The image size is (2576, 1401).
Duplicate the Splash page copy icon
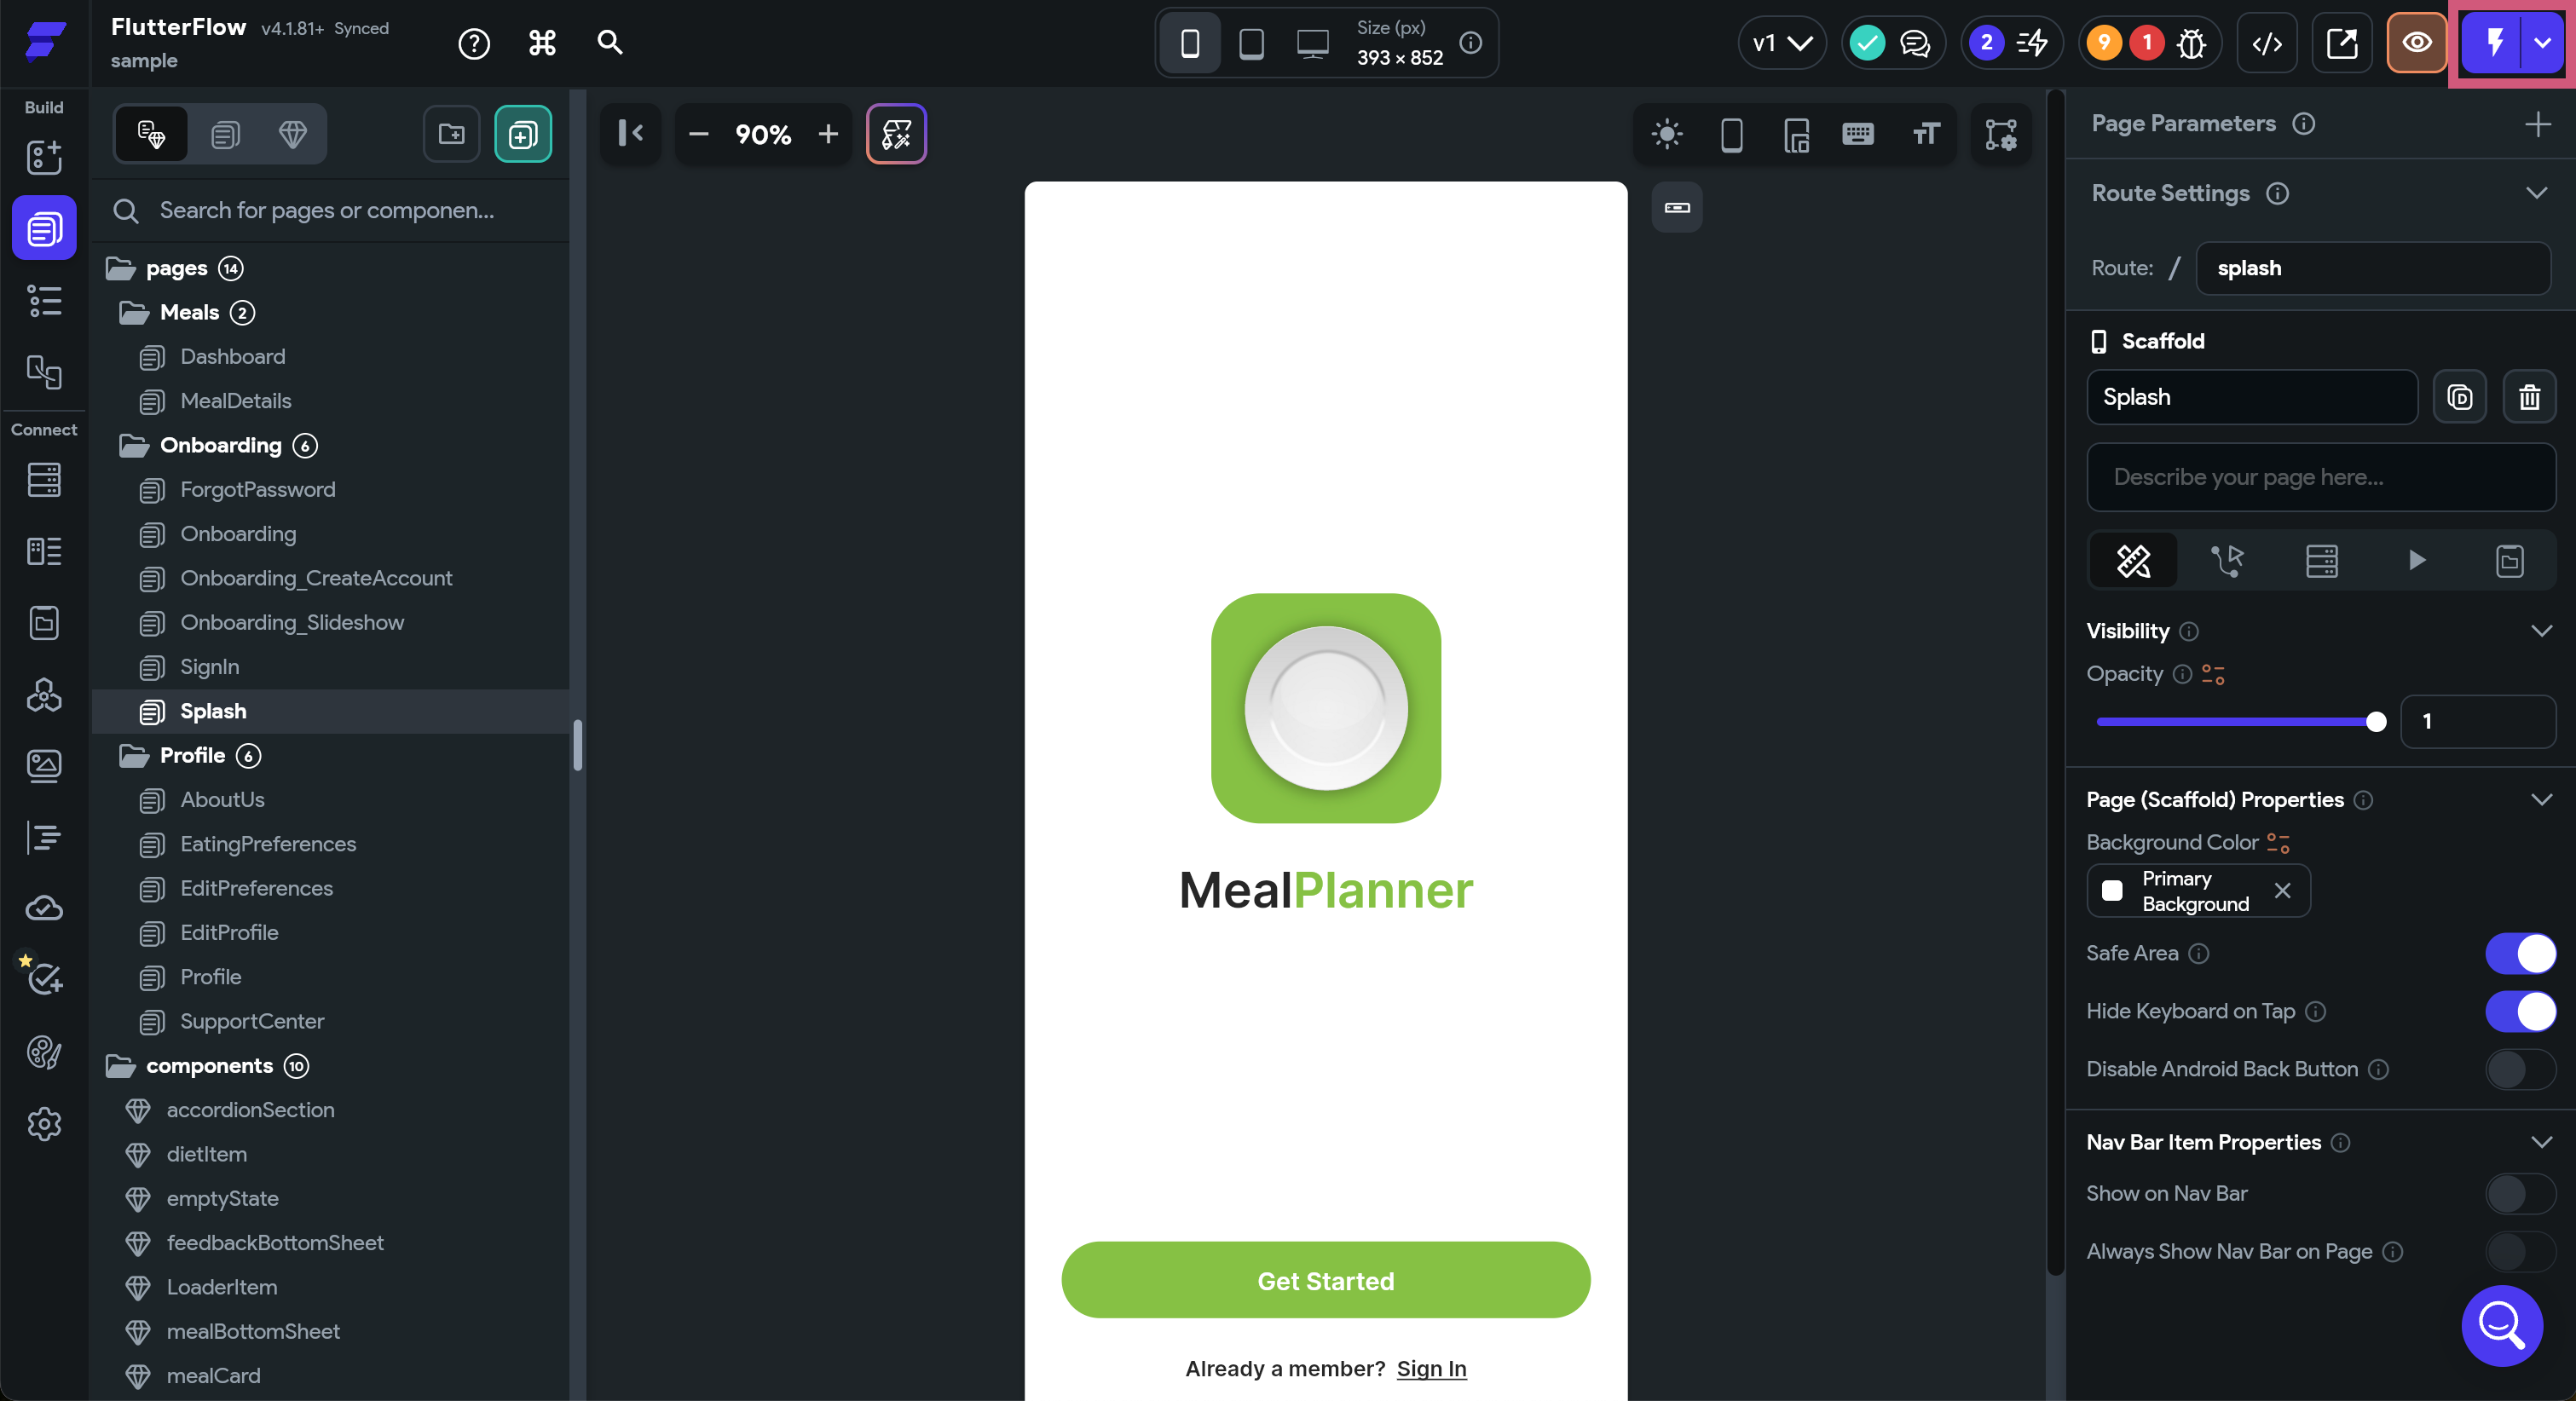pyautogui.click(x=2460, y=397)
